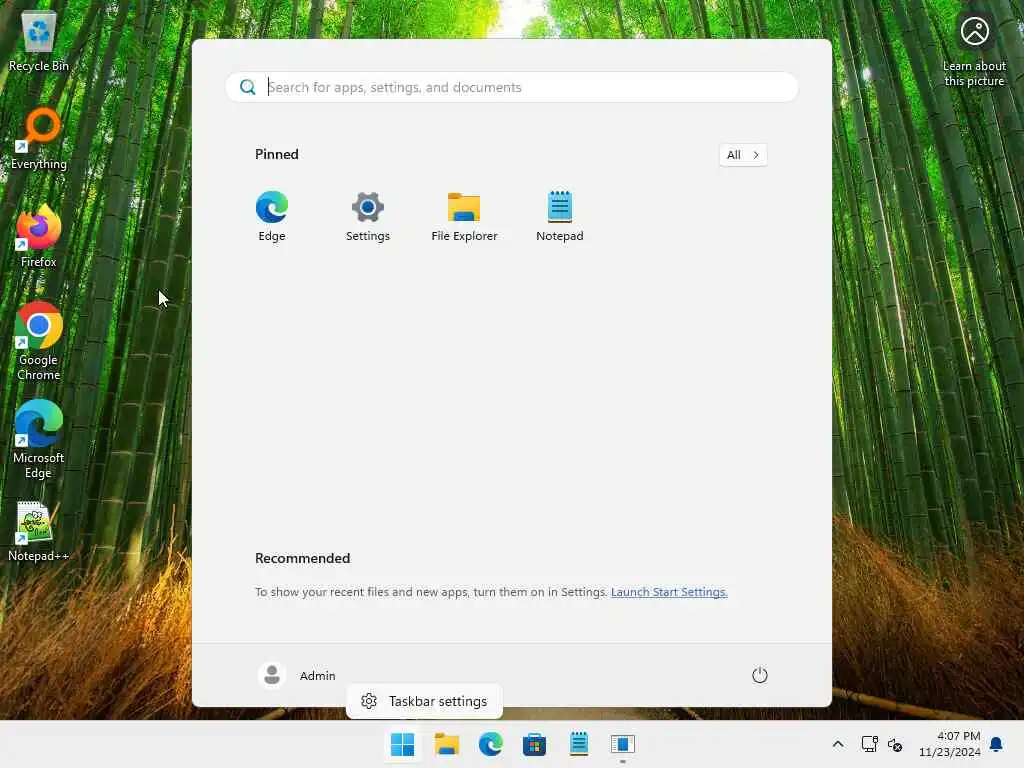
Task: Launch Microsoft Edge from taskbar
Action: click(x=490, y=744)
